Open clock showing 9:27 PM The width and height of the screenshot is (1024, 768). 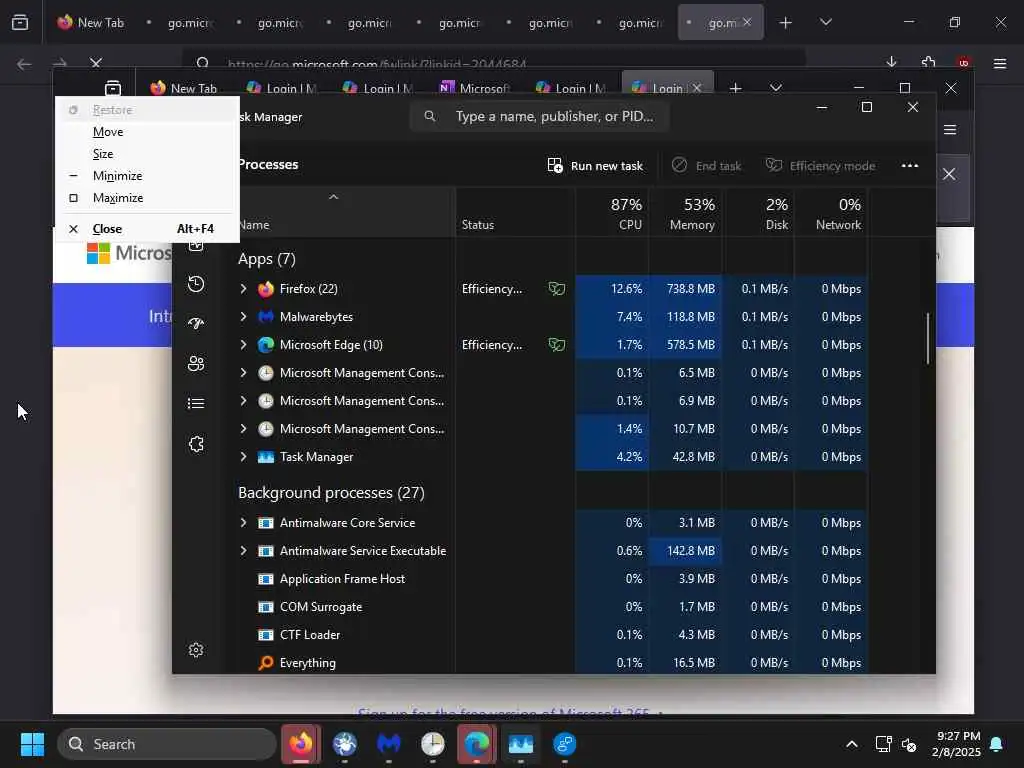pyautogui.click(x=956, y=744)
